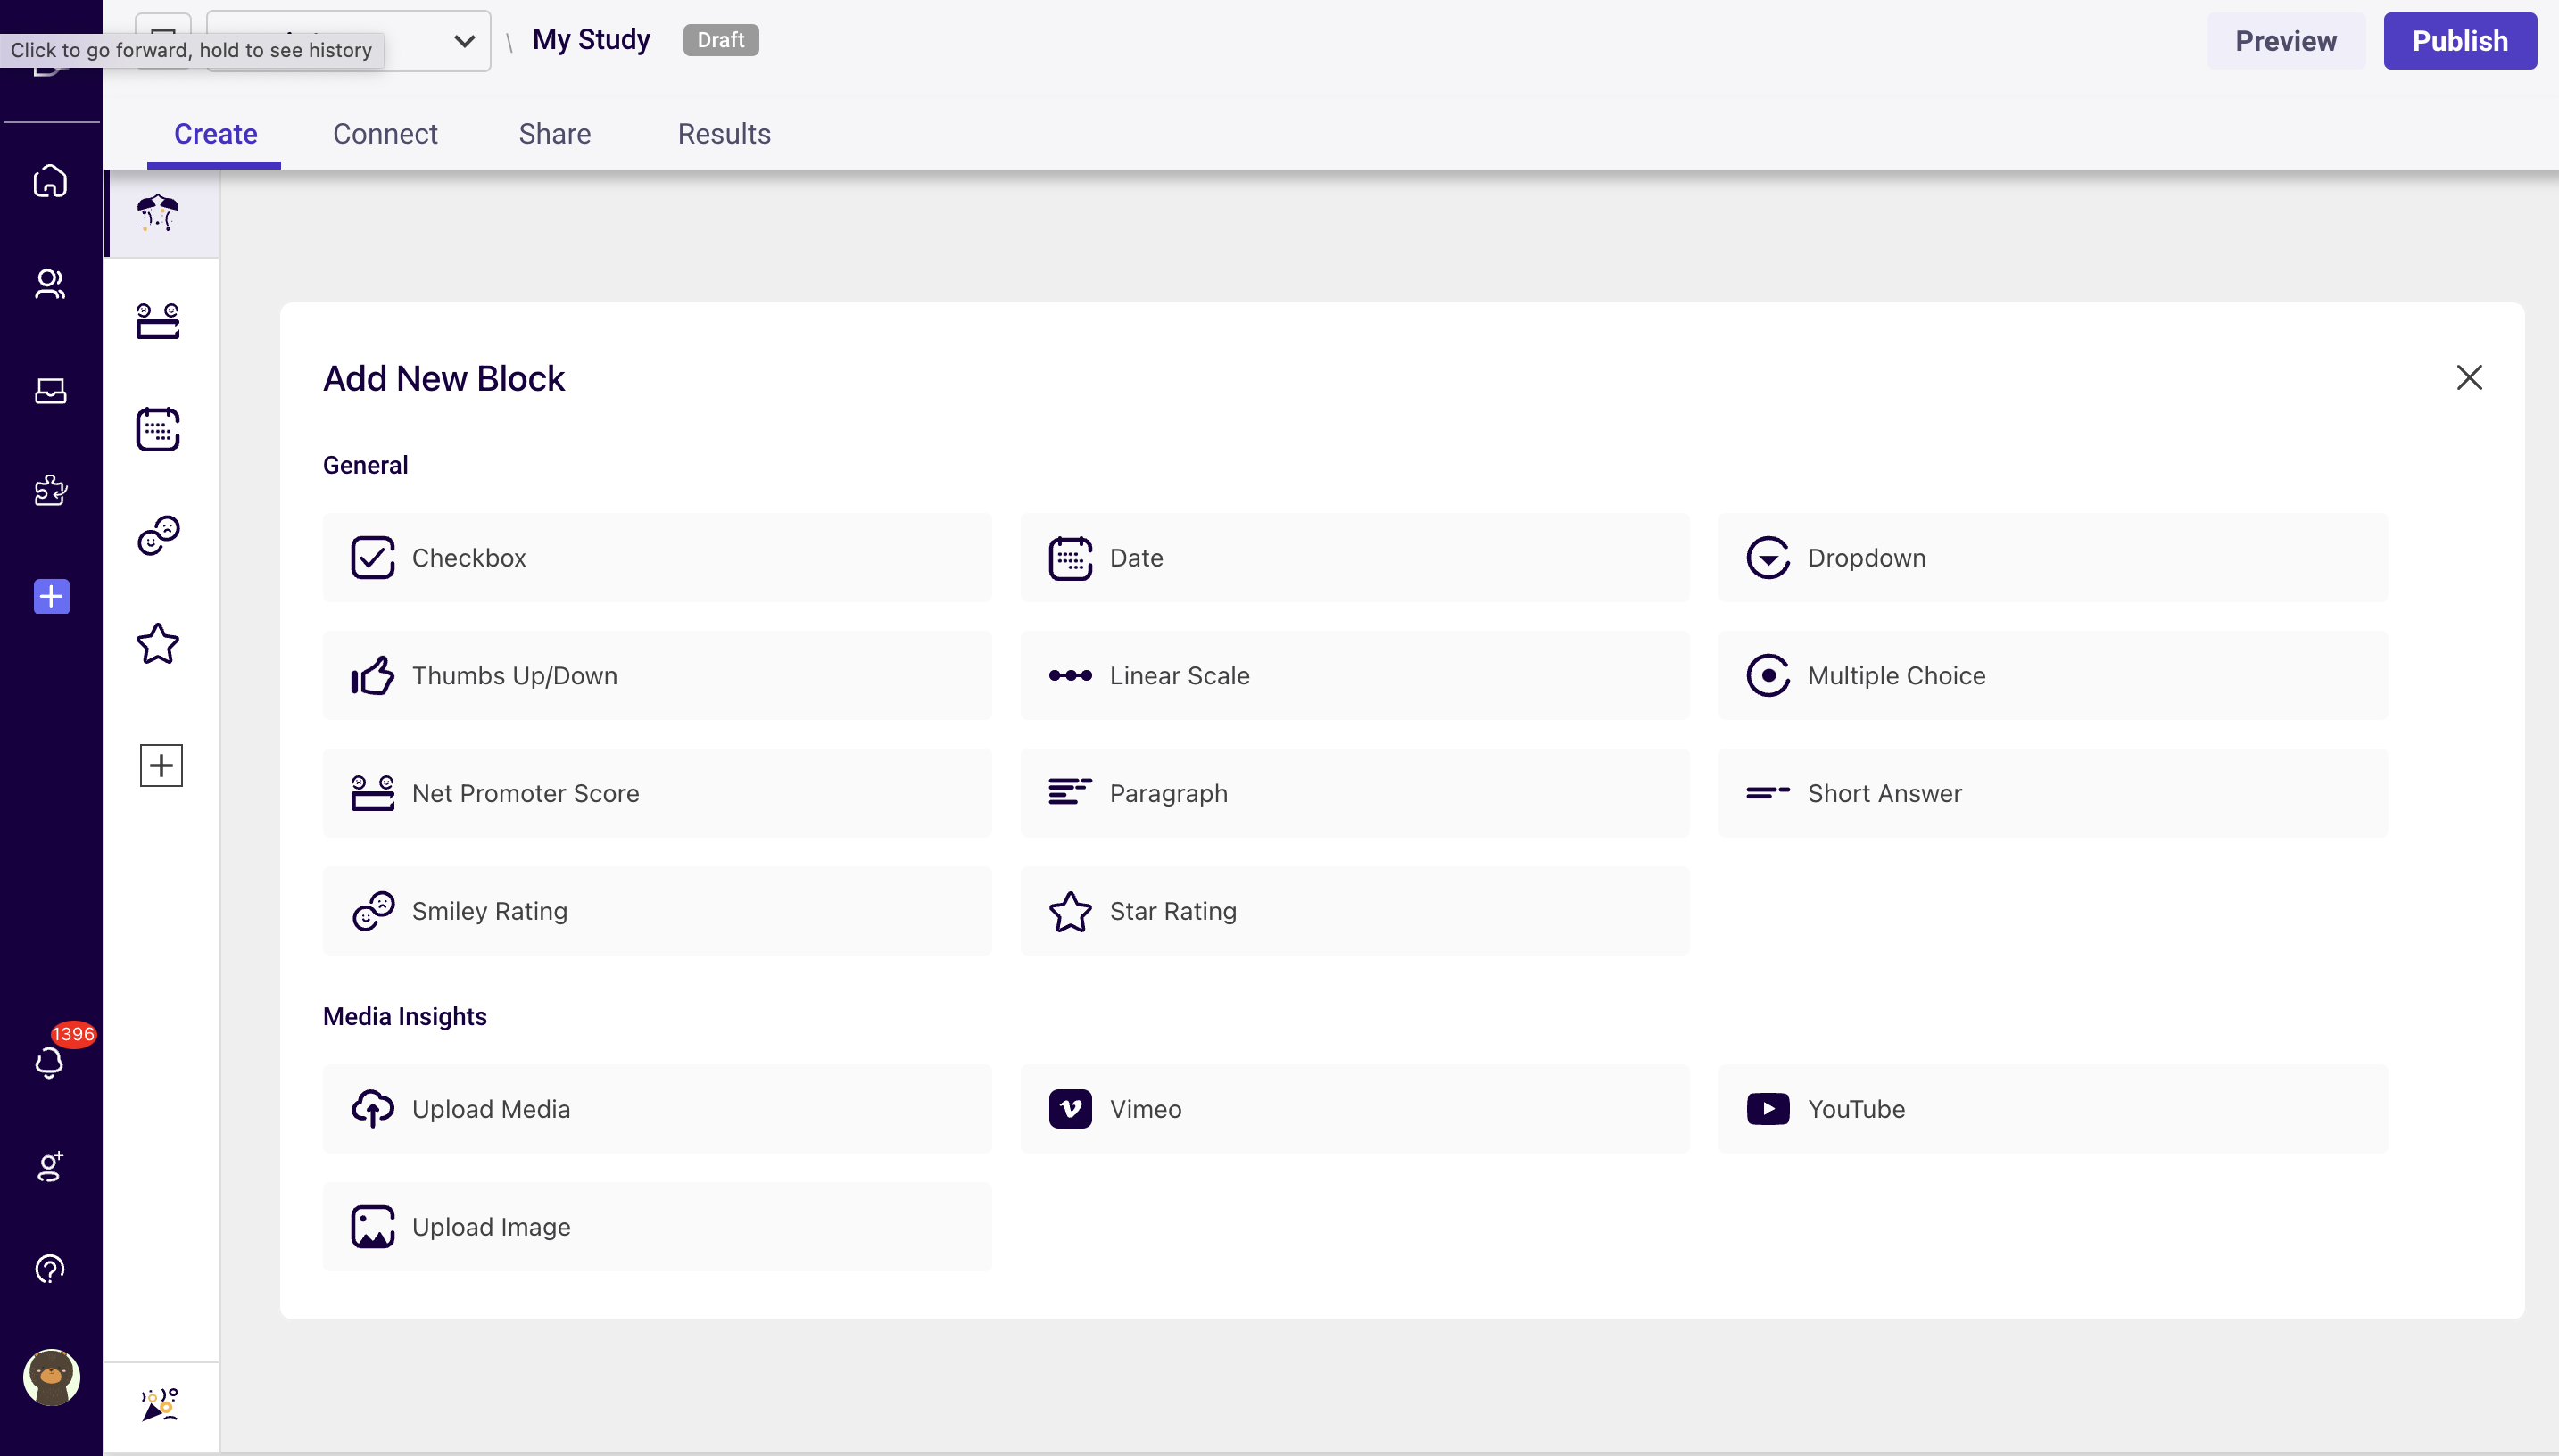Open the Integrations puzzle icon
The width and height of the screenshot is (2559, 1456).
coord(50,490)
